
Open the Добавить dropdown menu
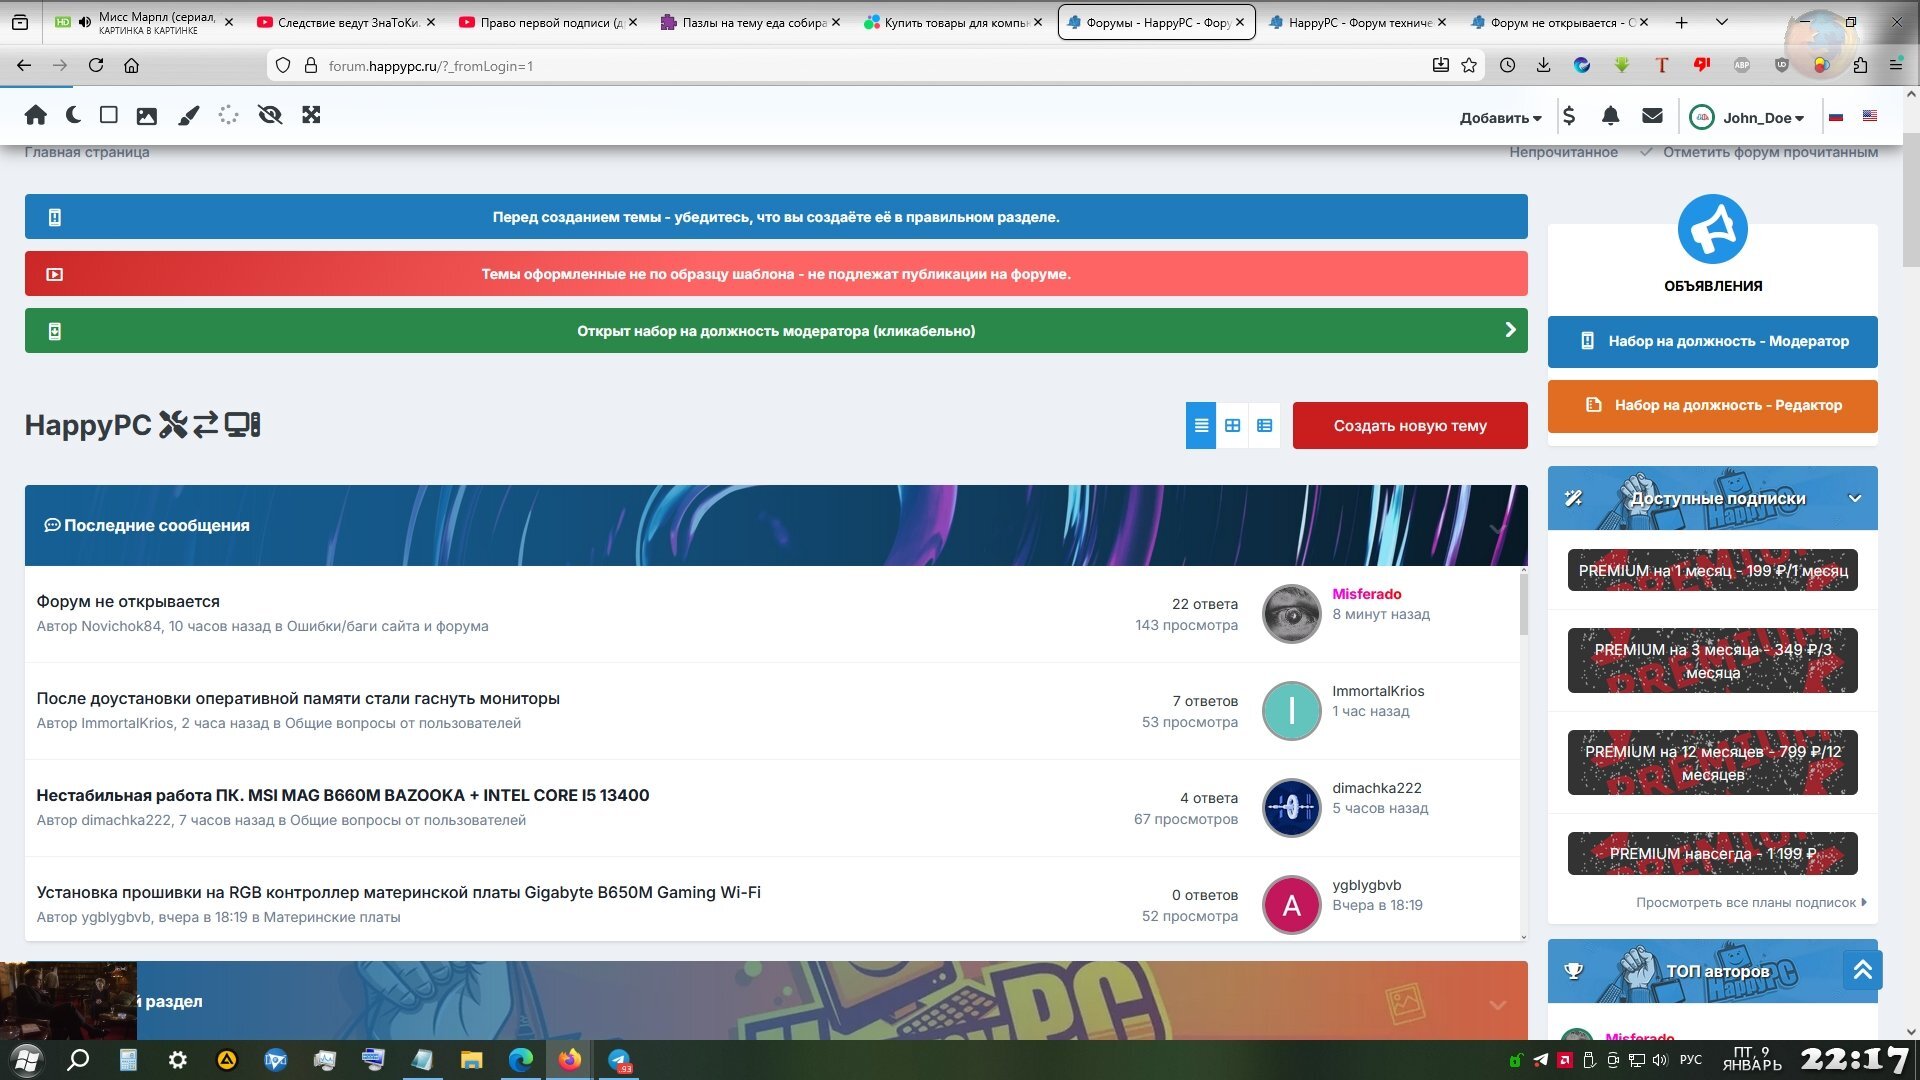pyautogui.click(x=1500, y=118)
